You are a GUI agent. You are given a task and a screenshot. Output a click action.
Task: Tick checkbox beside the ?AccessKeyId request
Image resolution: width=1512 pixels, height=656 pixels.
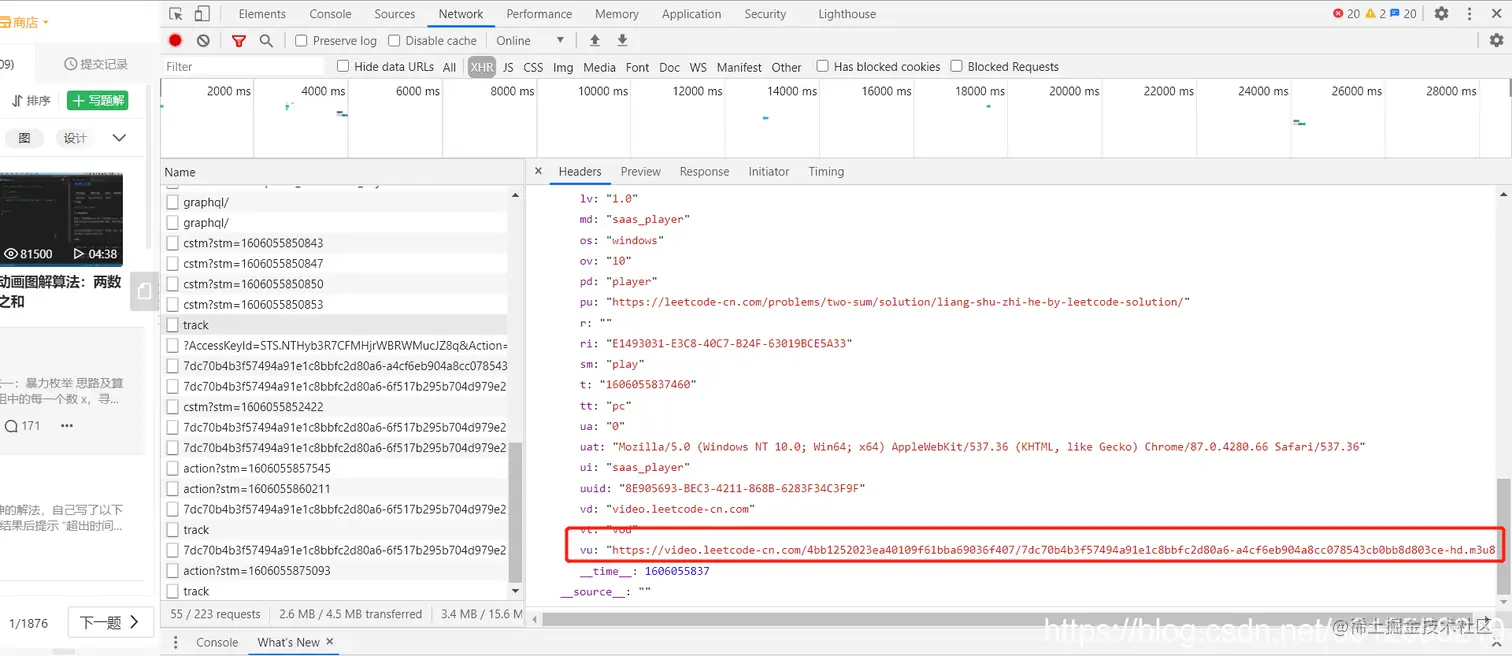click(172, 345)
